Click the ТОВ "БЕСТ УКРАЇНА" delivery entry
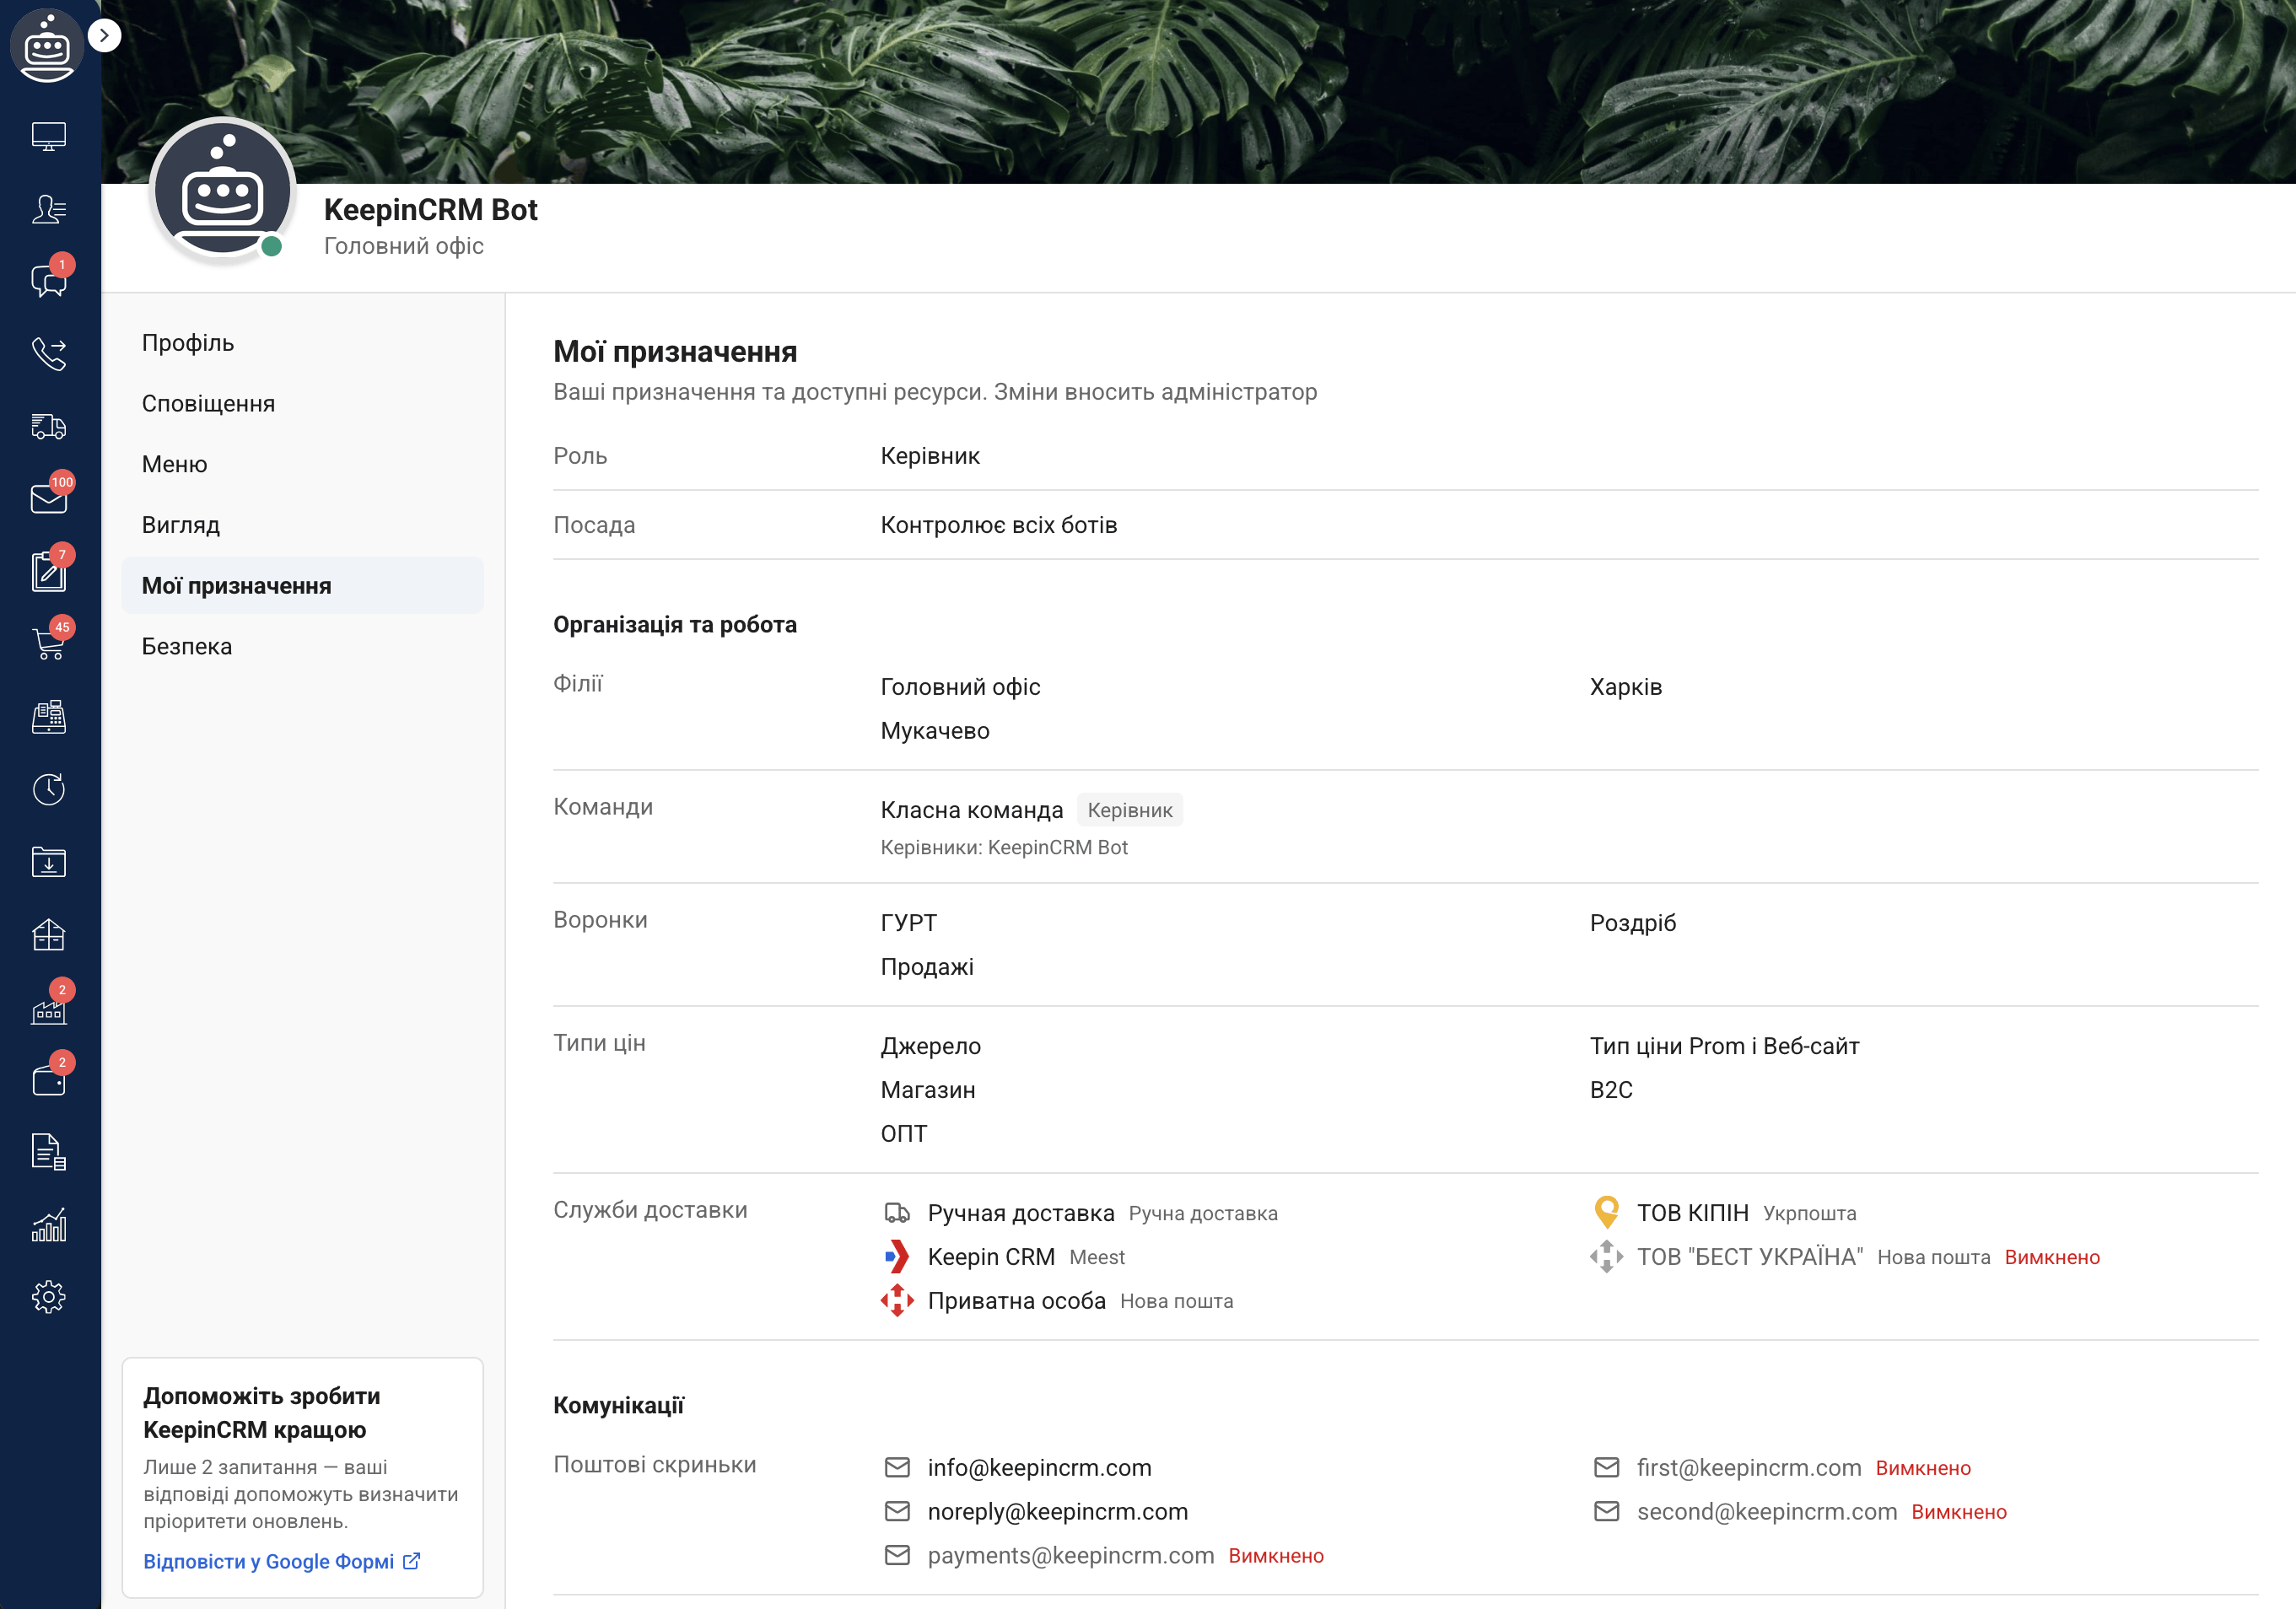The width and height of the screenshot is (2296, 1609). pos(1845,1257)
